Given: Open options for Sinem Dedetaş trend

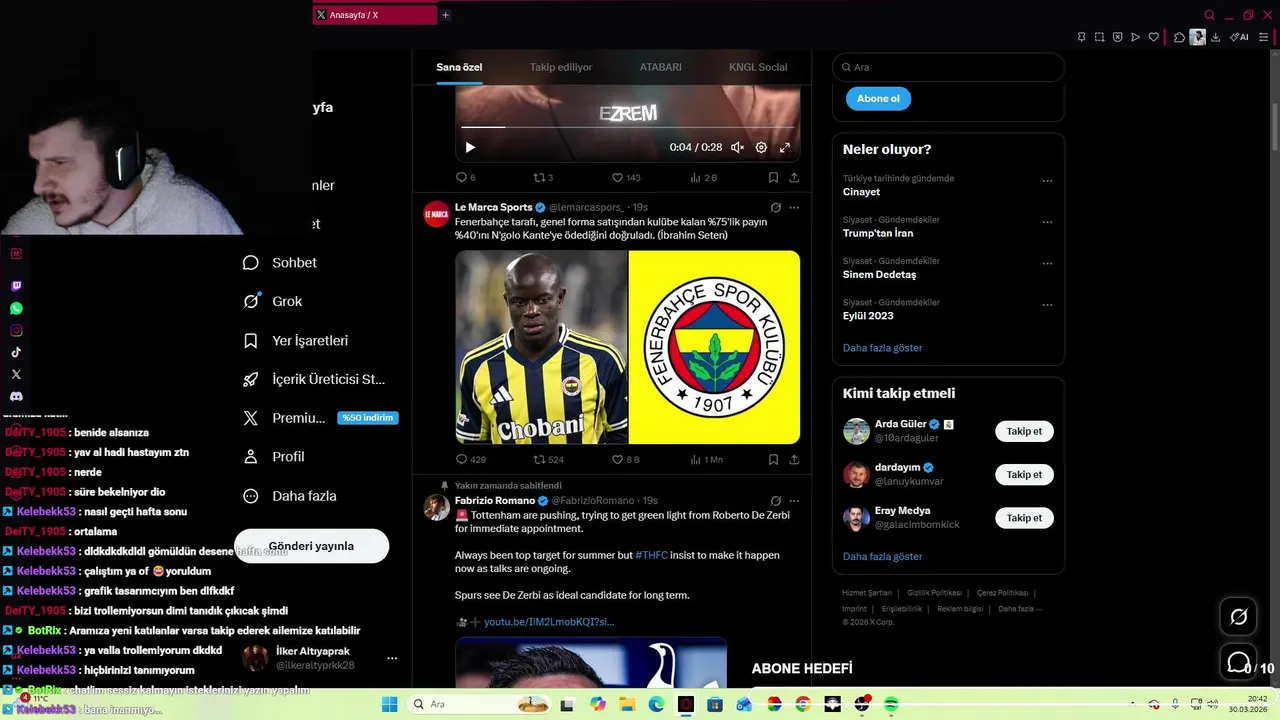Looking at the screenshot, I should point(1047,264).
